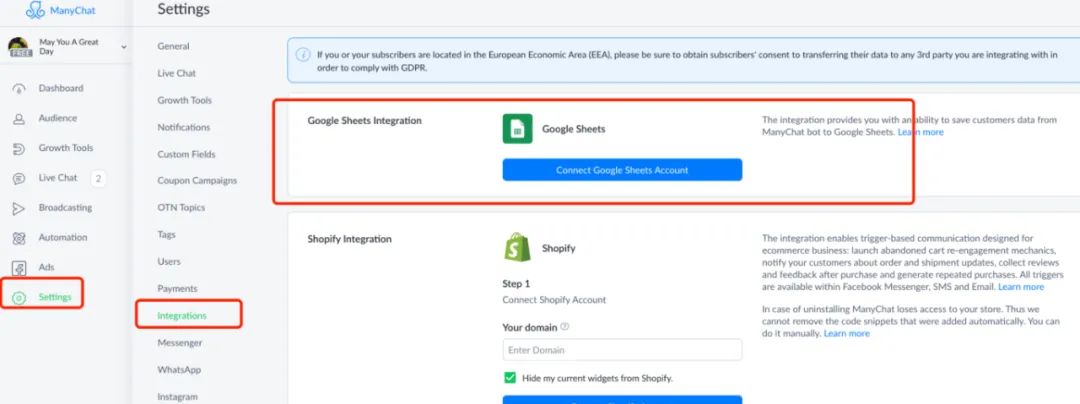This screenshot has height=404, width=1080.
Task: Click the Automation icon in sidebar
Action: tap(19, 237)
